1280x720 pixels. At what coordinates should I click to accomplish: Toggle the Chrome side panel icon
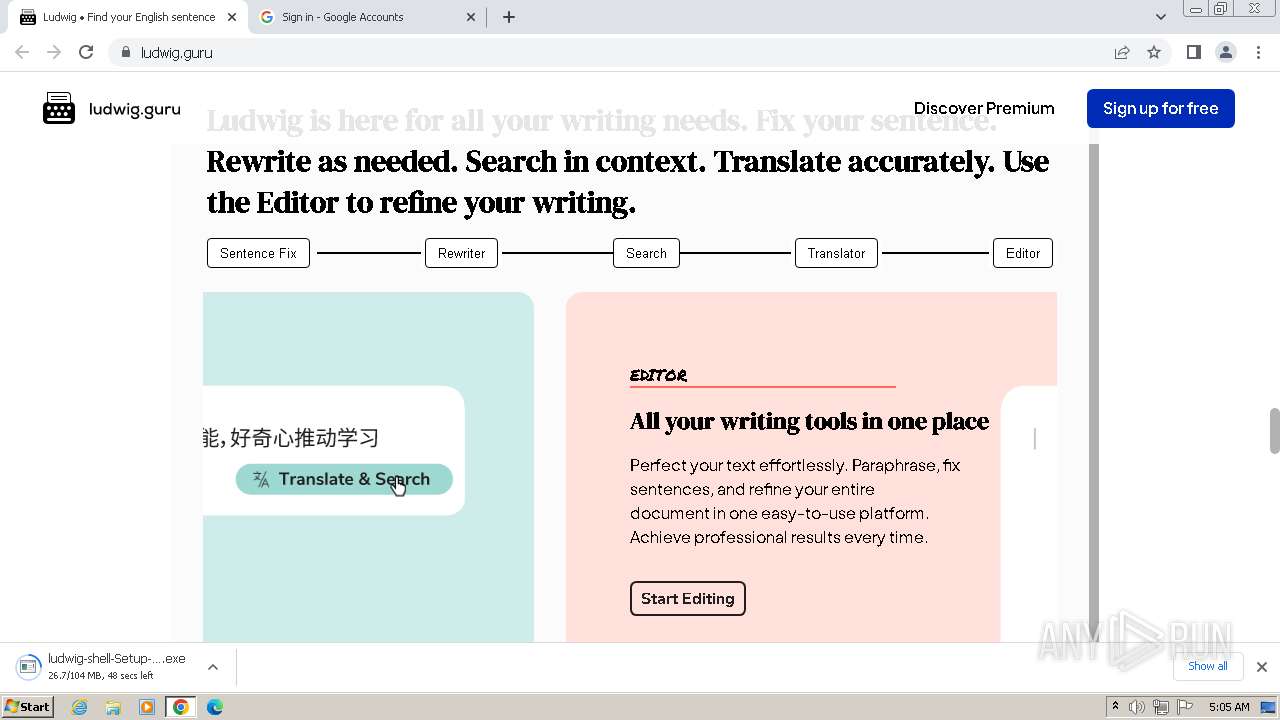pyautogui.click(x=1193, y=52)
